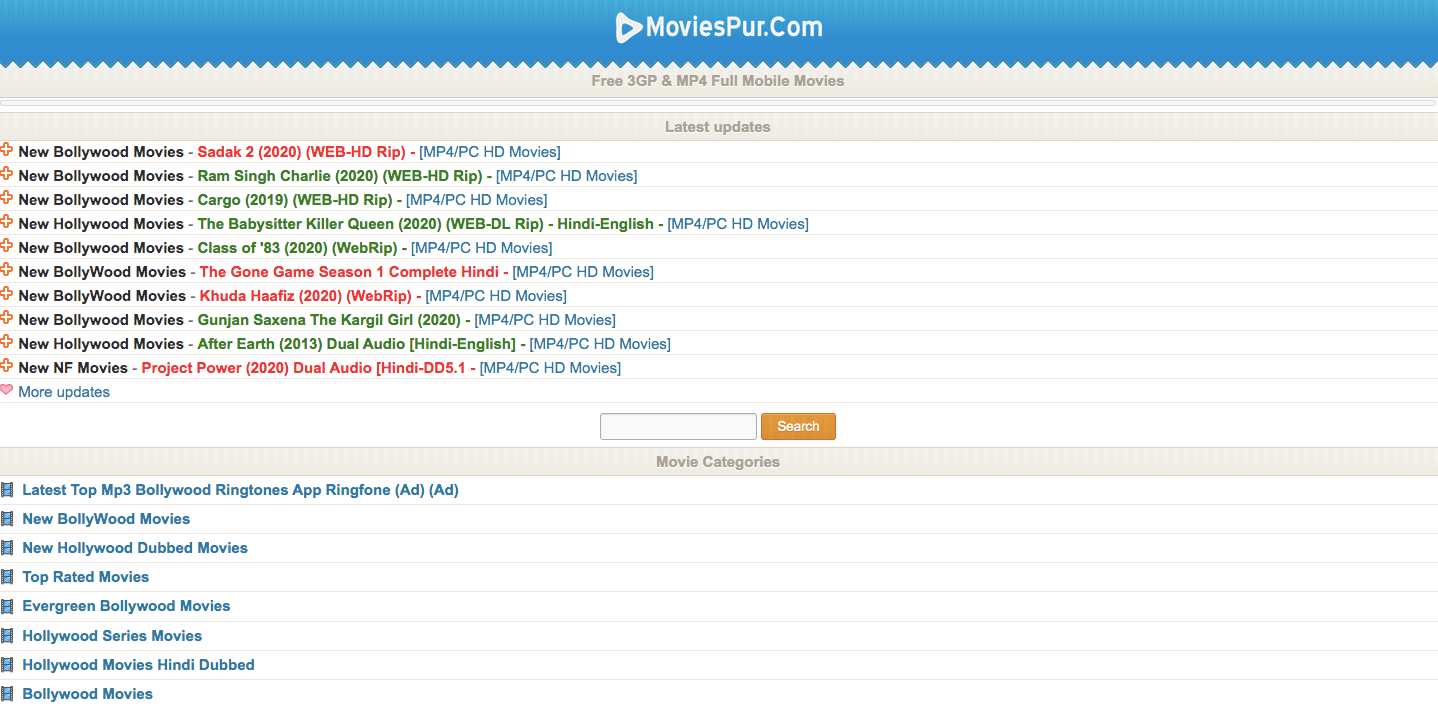Open Evergreen Bollywood Movies category
This screenshot has height=706, width=1438.
(126, 606)
